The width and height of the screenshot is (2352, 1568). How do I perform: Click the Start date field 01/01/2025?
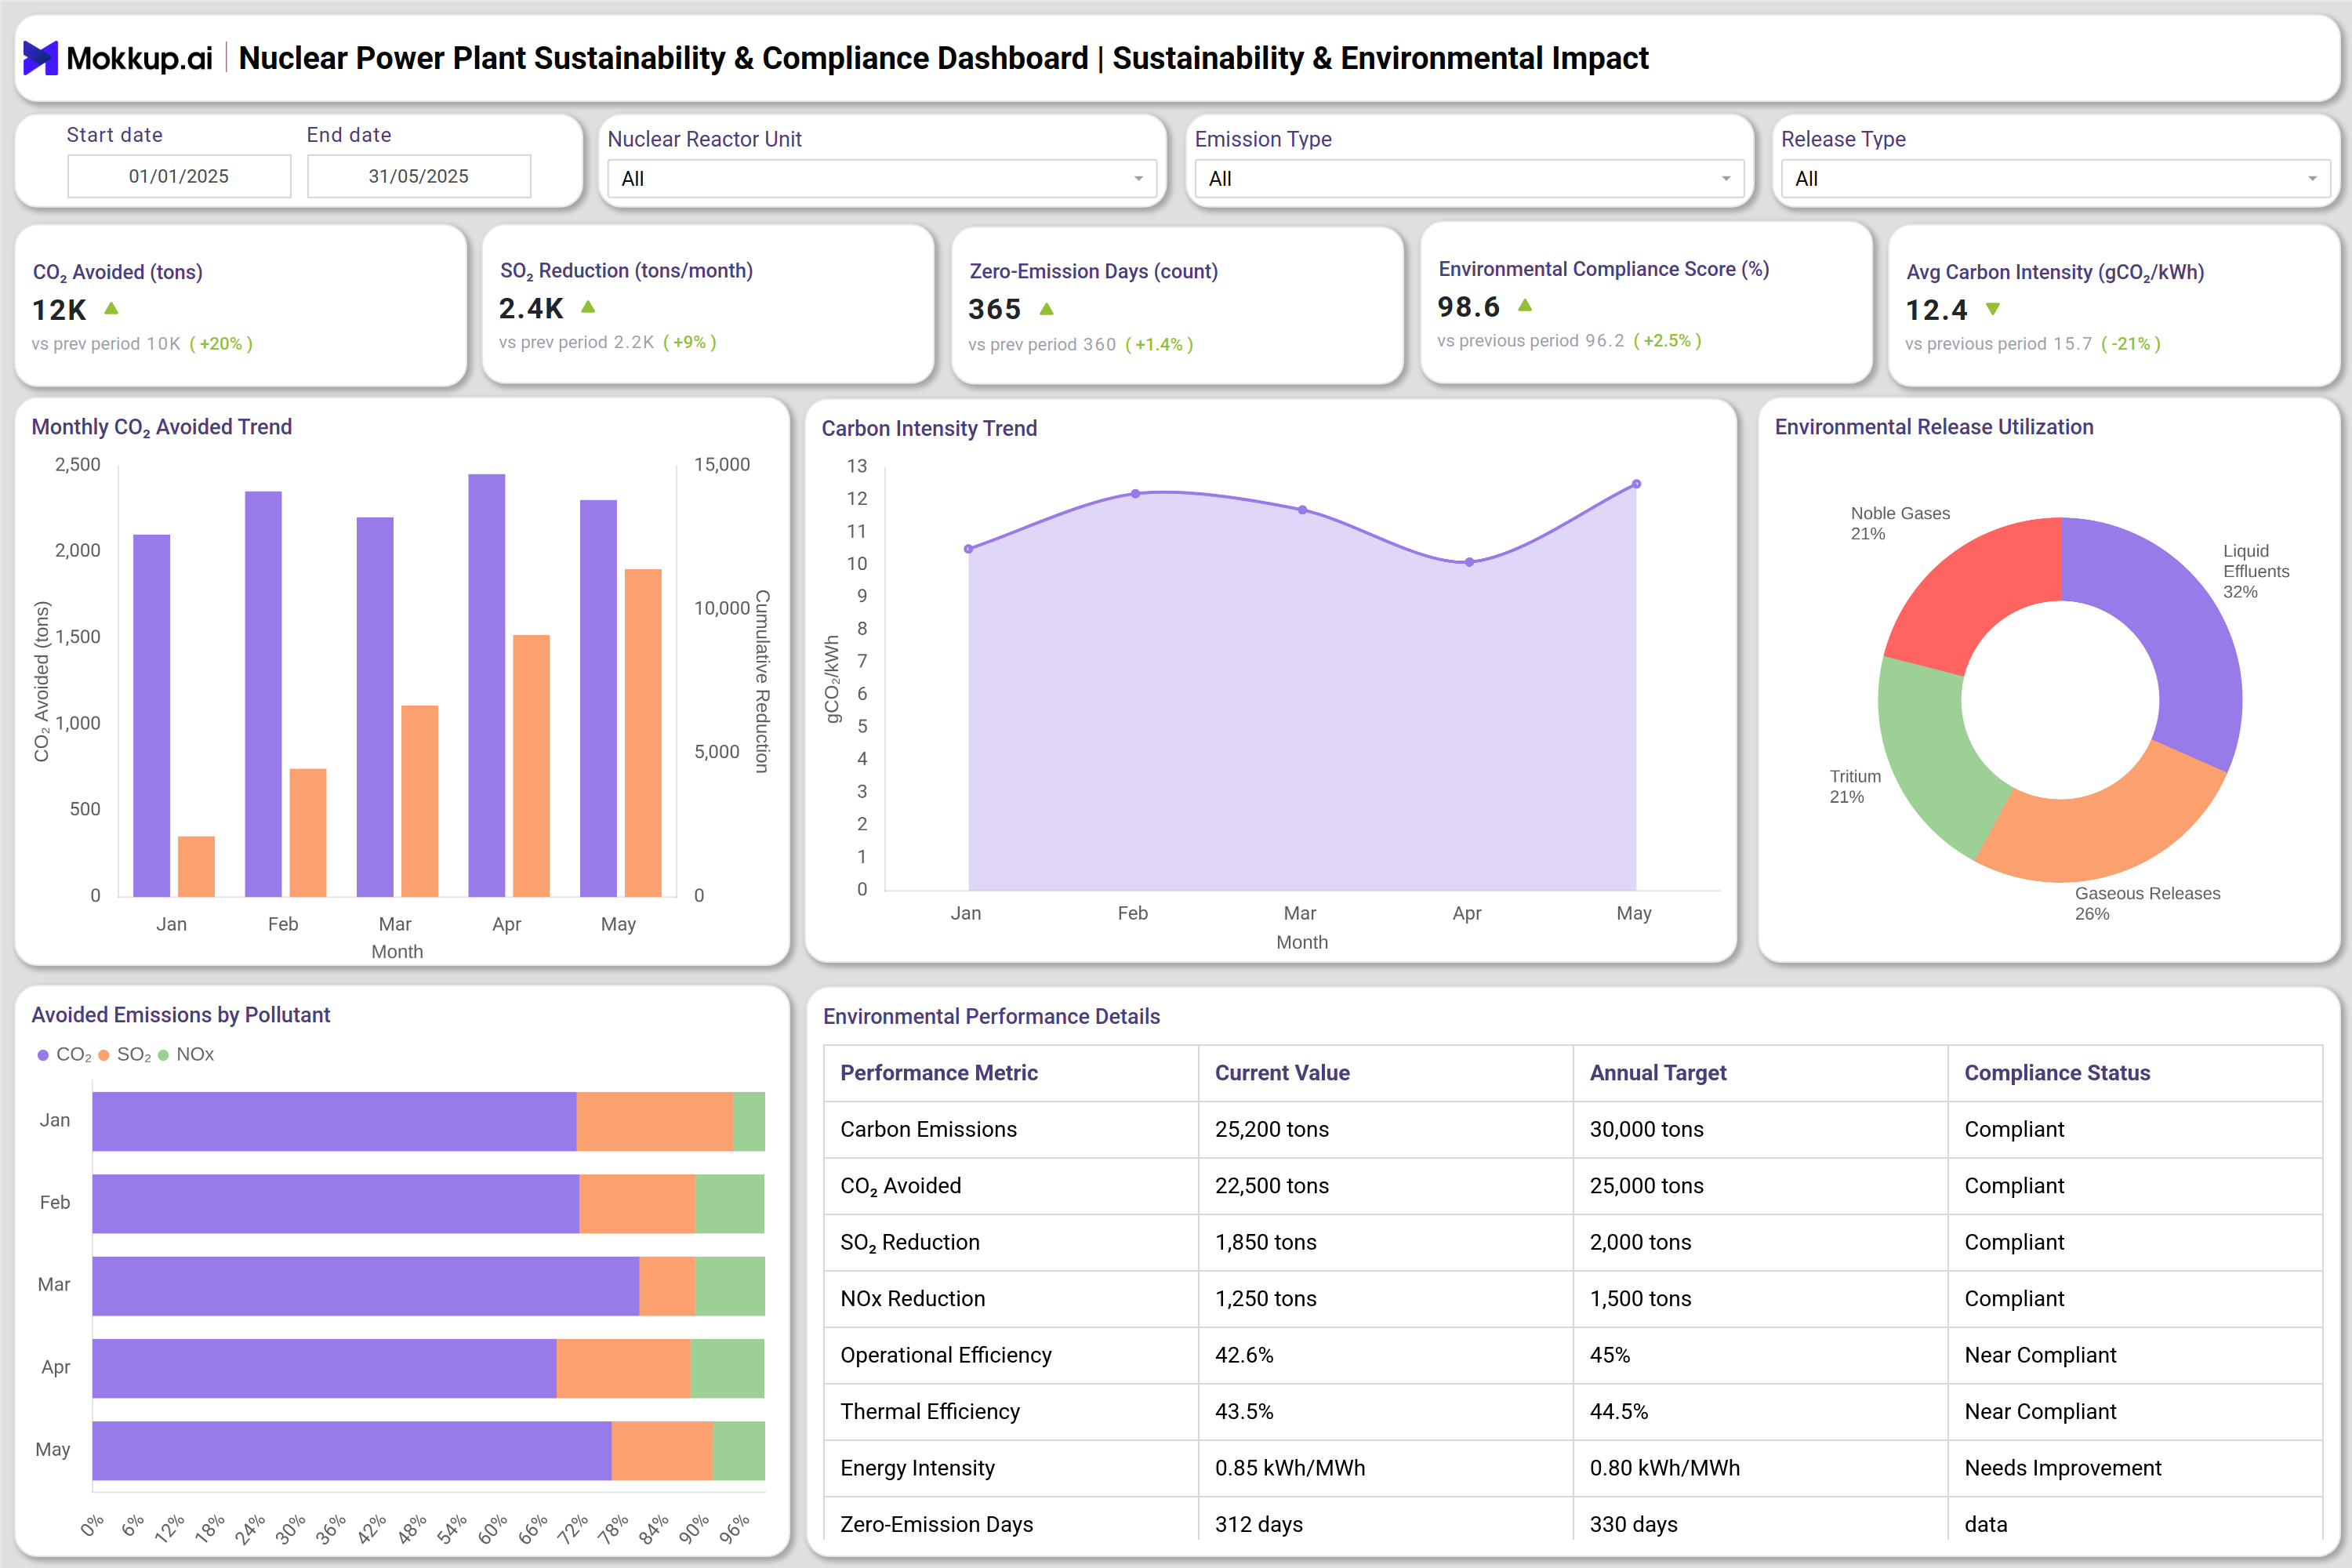pos(179,176)
